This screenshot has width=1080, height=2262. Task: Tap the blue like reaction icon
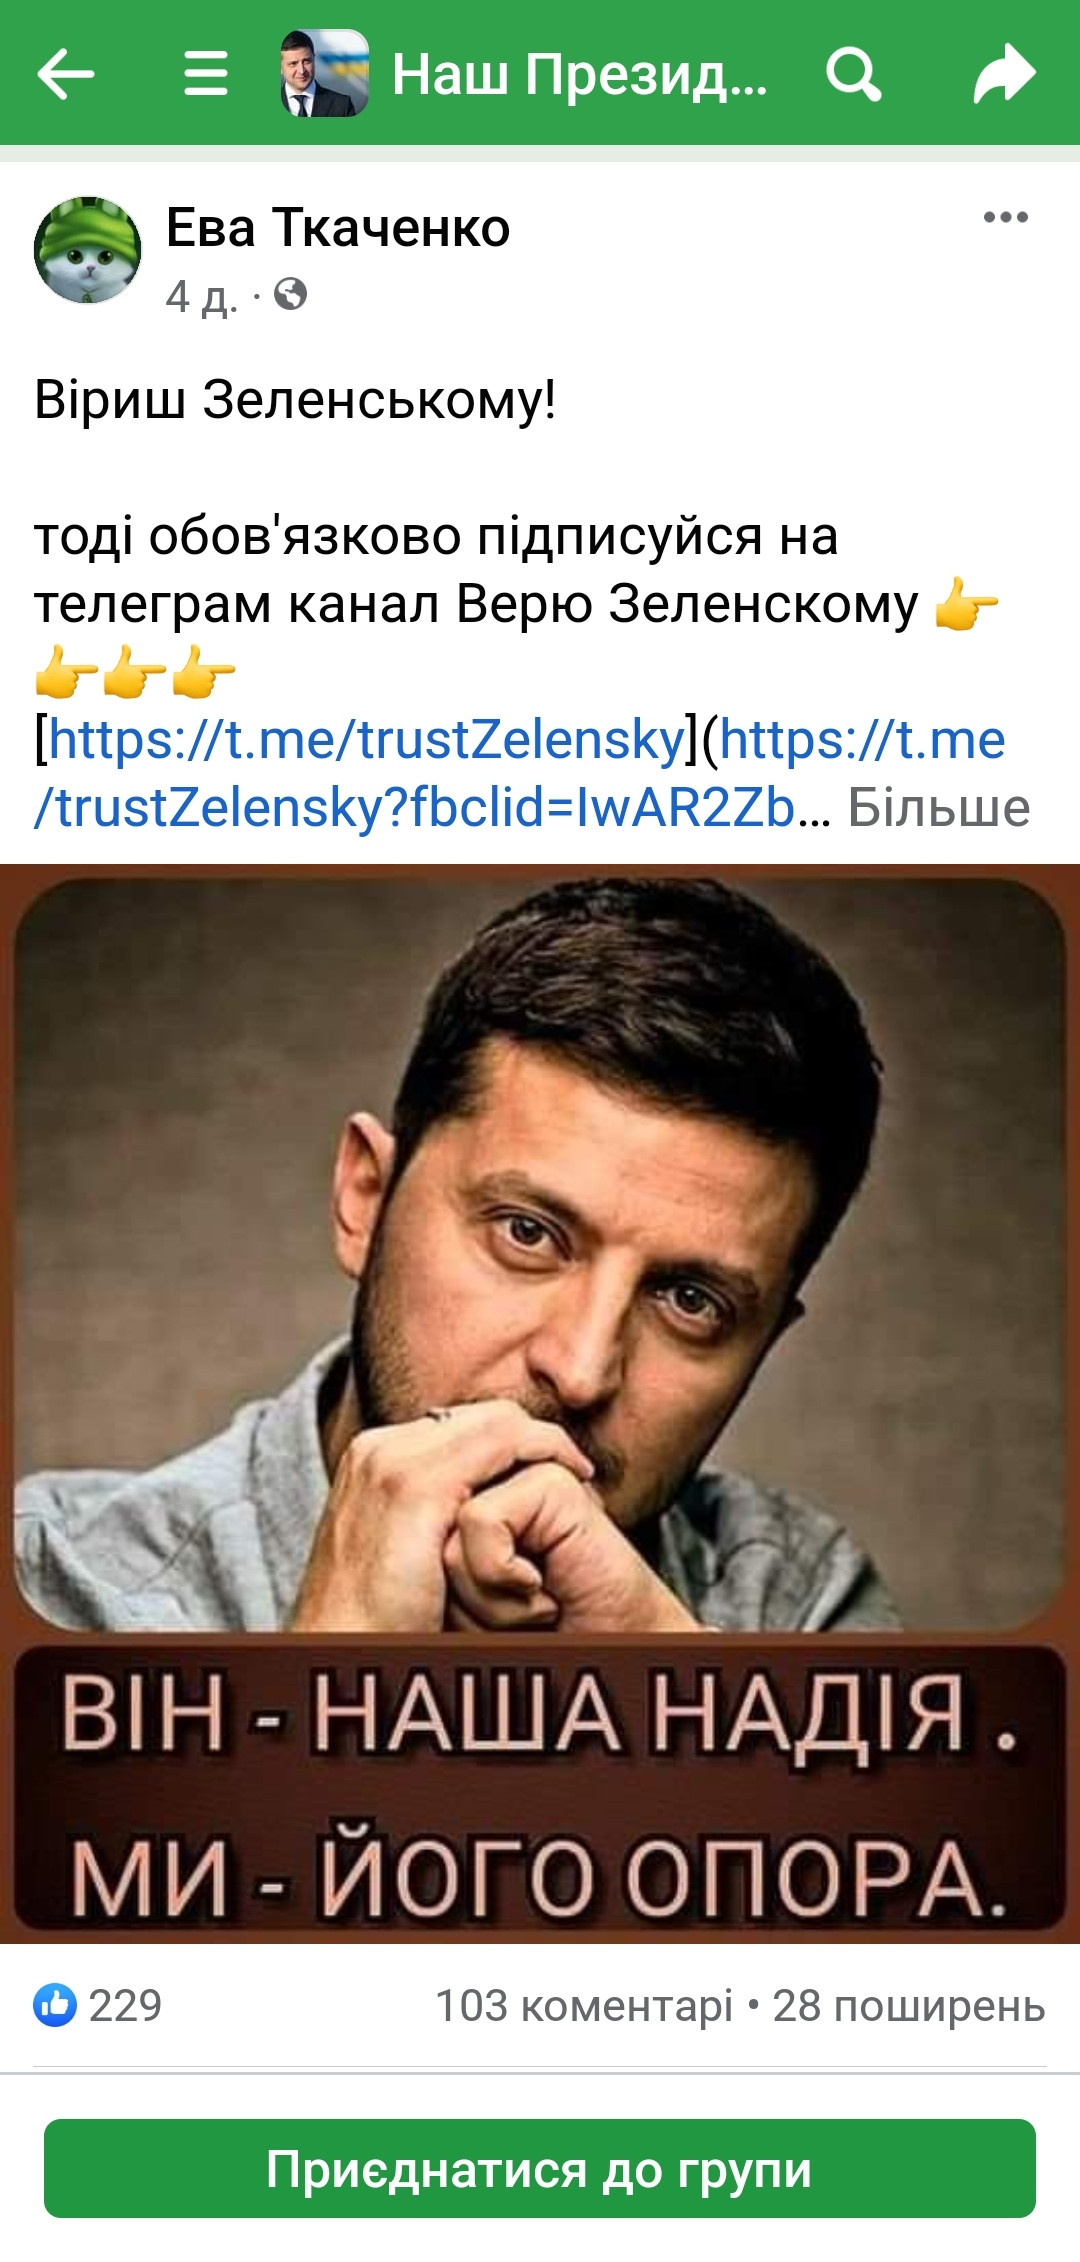click(55, 2005)
